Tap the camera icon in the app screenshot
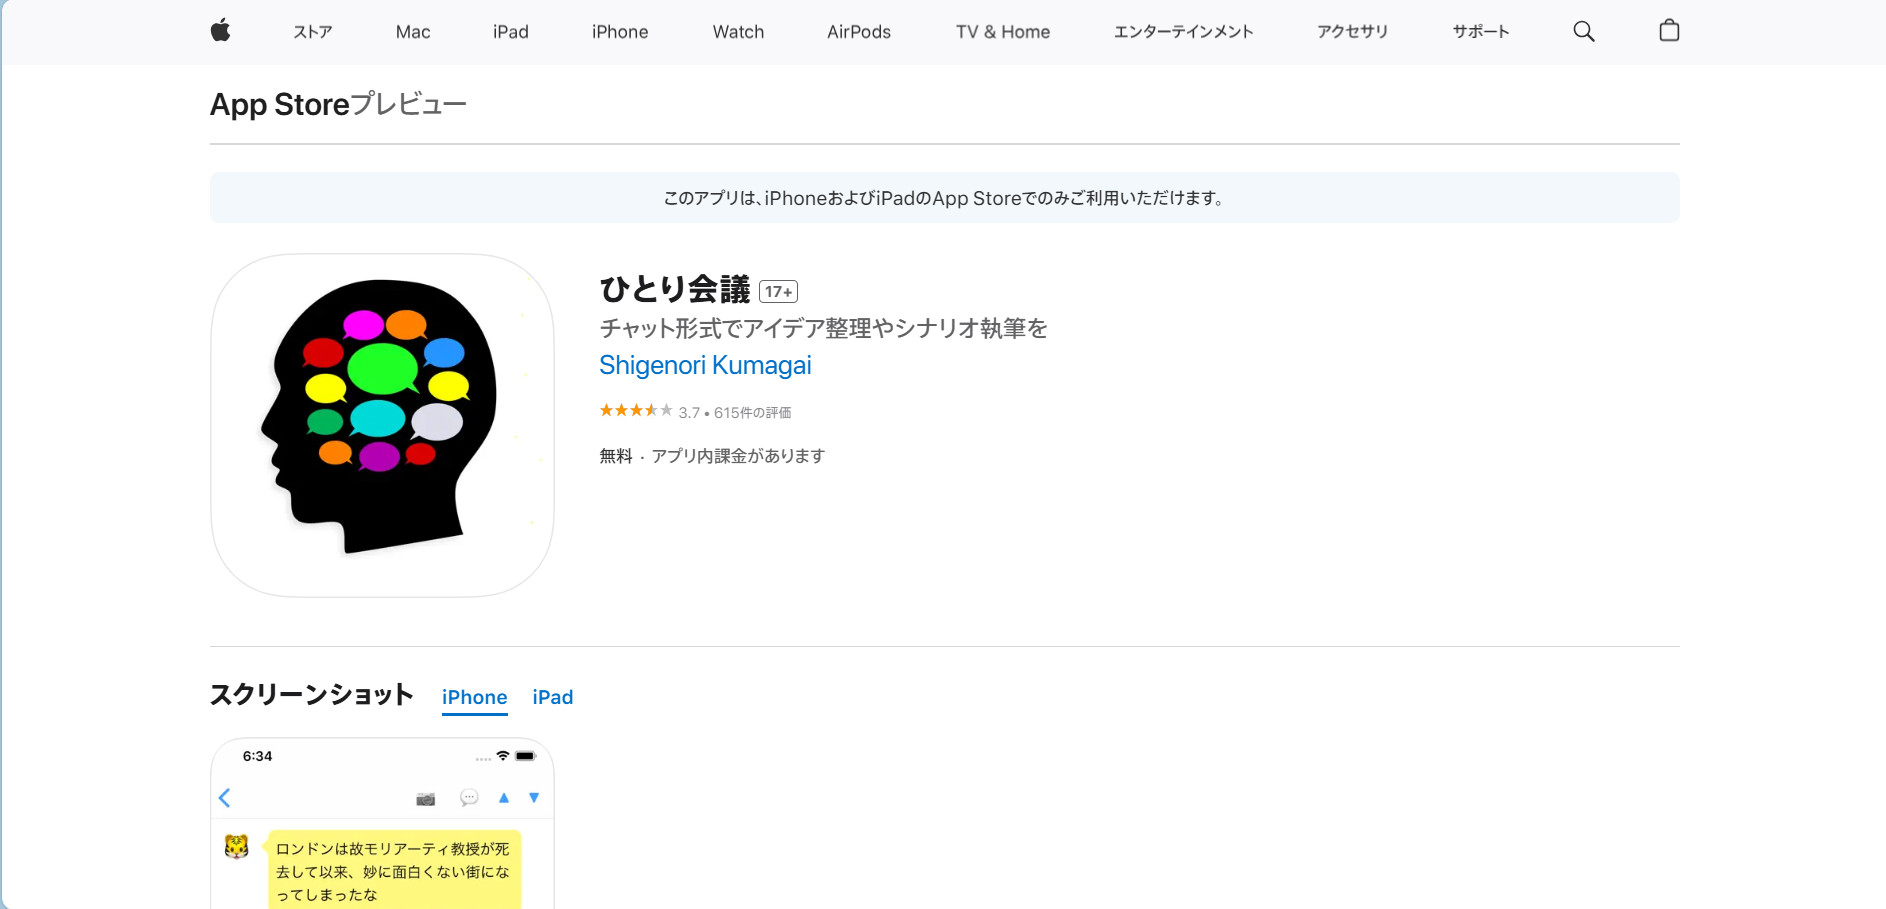Viewport: 1886px width, 909px height. (x=425, y=798)
